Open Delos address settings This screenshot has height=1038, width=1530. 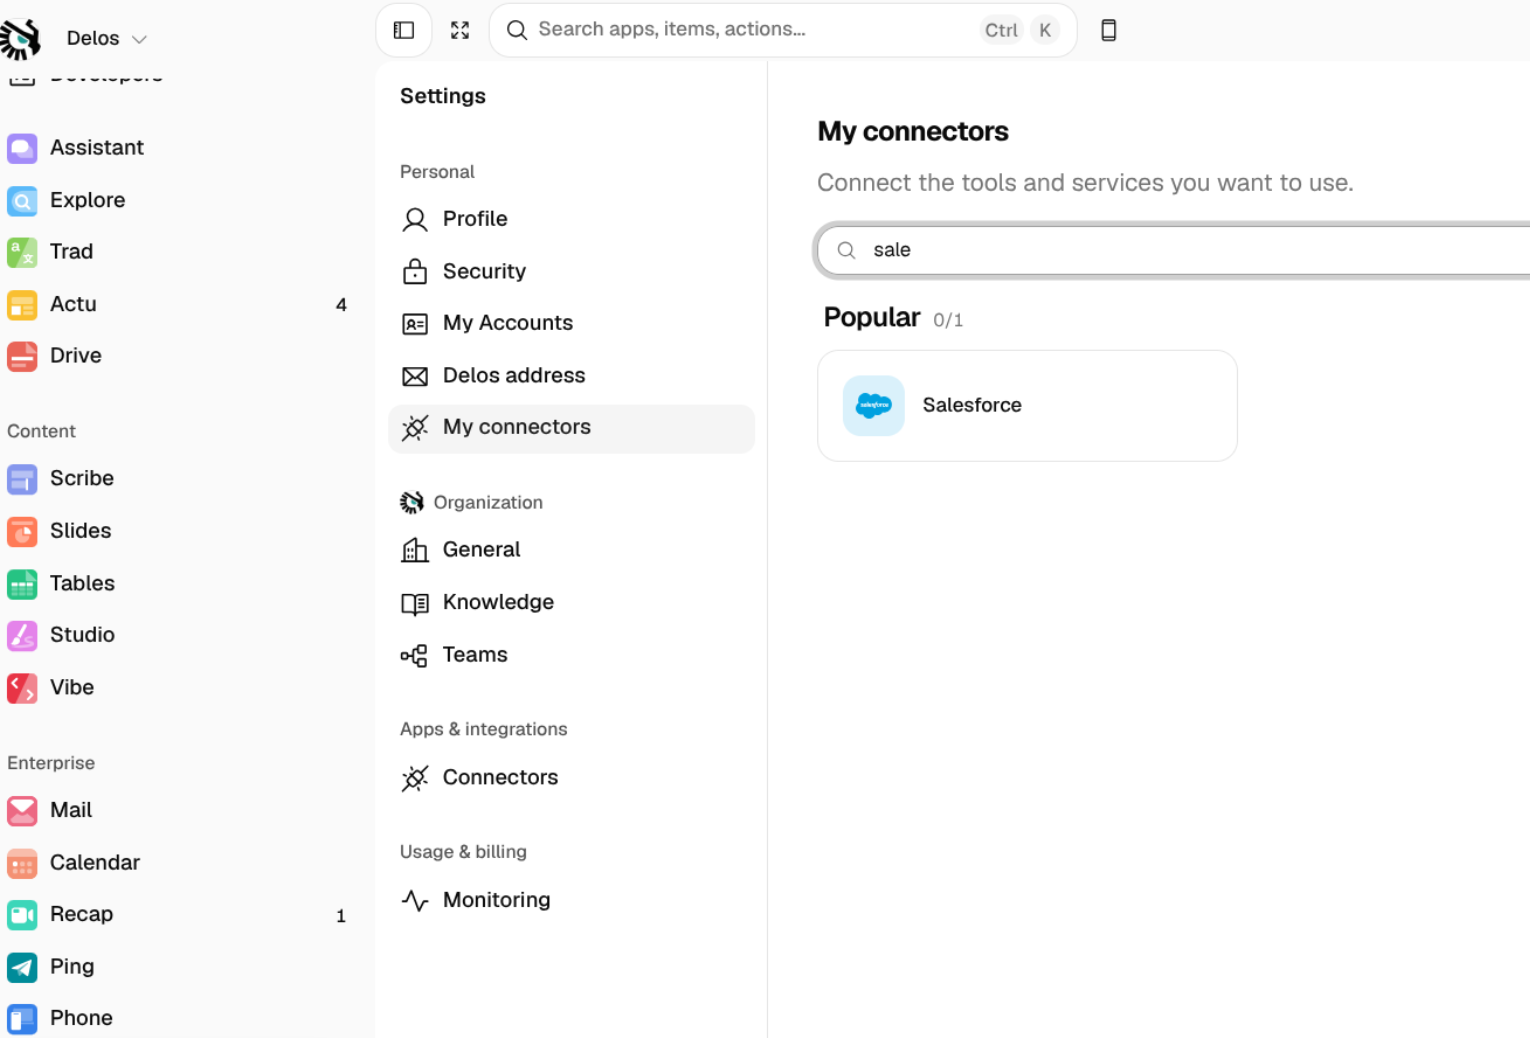571,375
